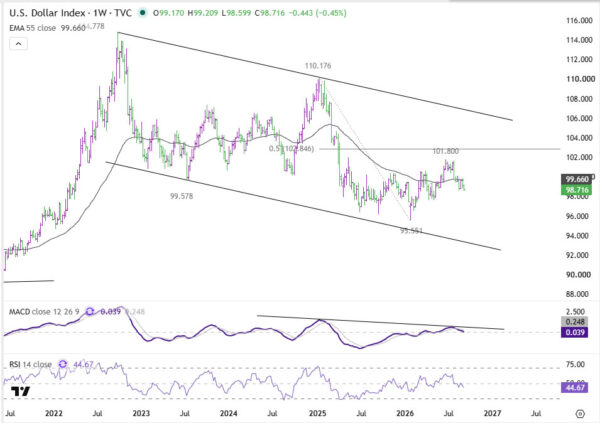Select the EMA 55 close indicator legend
This screenshot has width=600, height=423.
coord(33,28)
